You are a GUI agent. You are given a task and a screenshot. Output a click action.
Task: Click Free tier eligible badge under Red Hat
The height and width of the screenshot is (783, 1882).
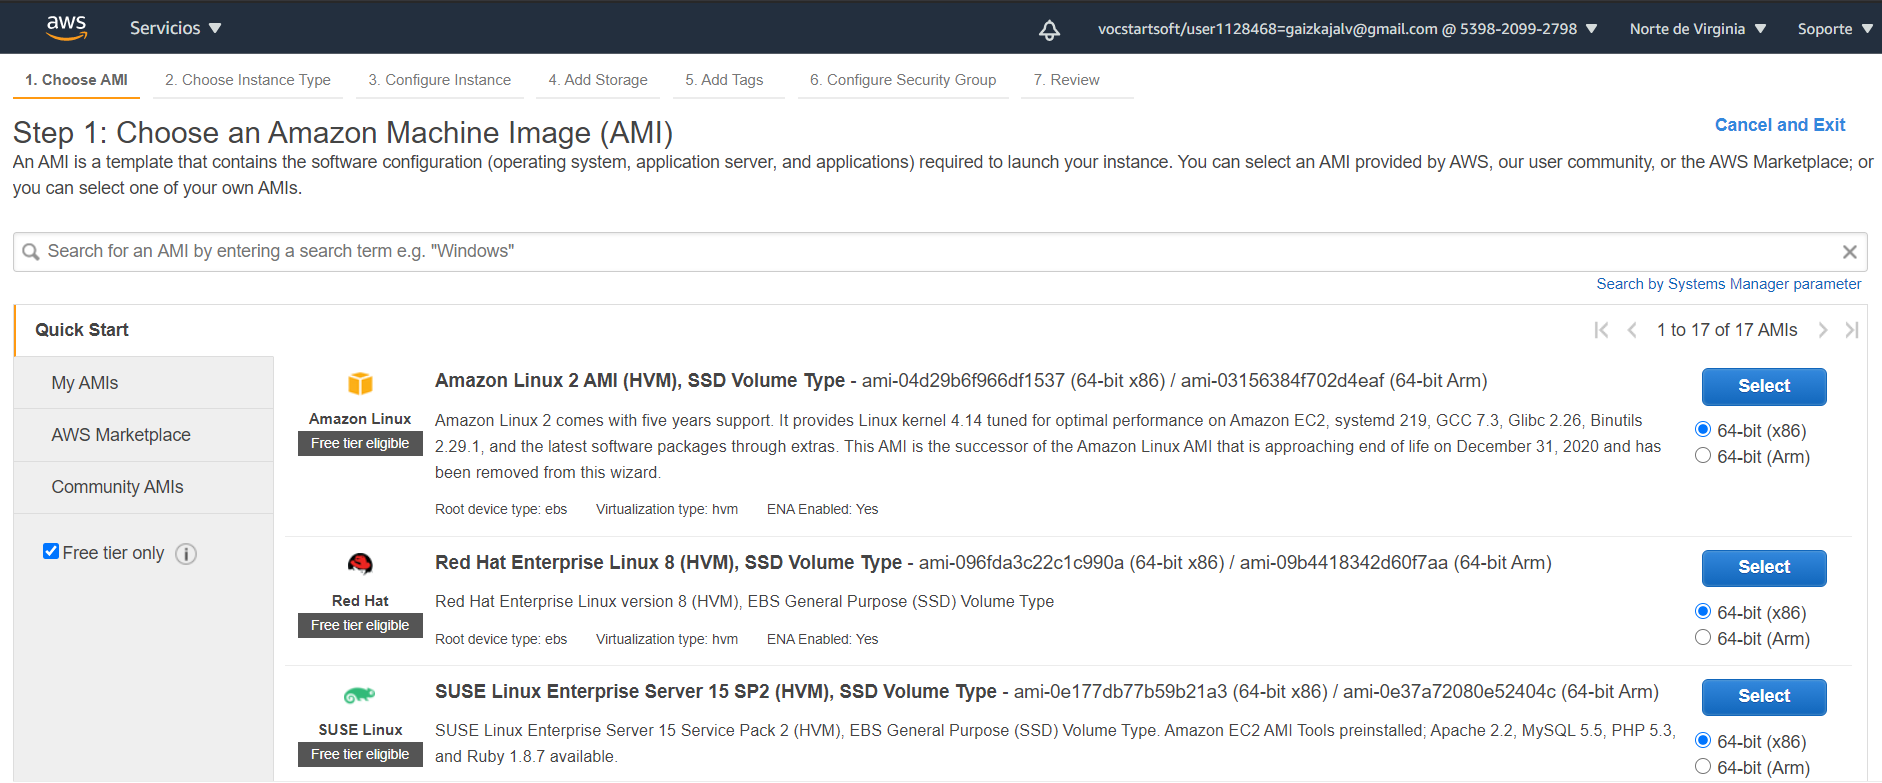pos(360,626)
